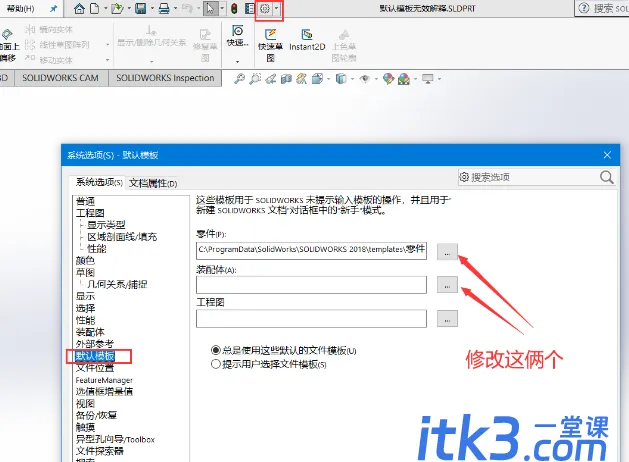Select 几何关系/捕捉 in the options tree
The width and height of the screenshot is (629, 462).
click(117, 284)
